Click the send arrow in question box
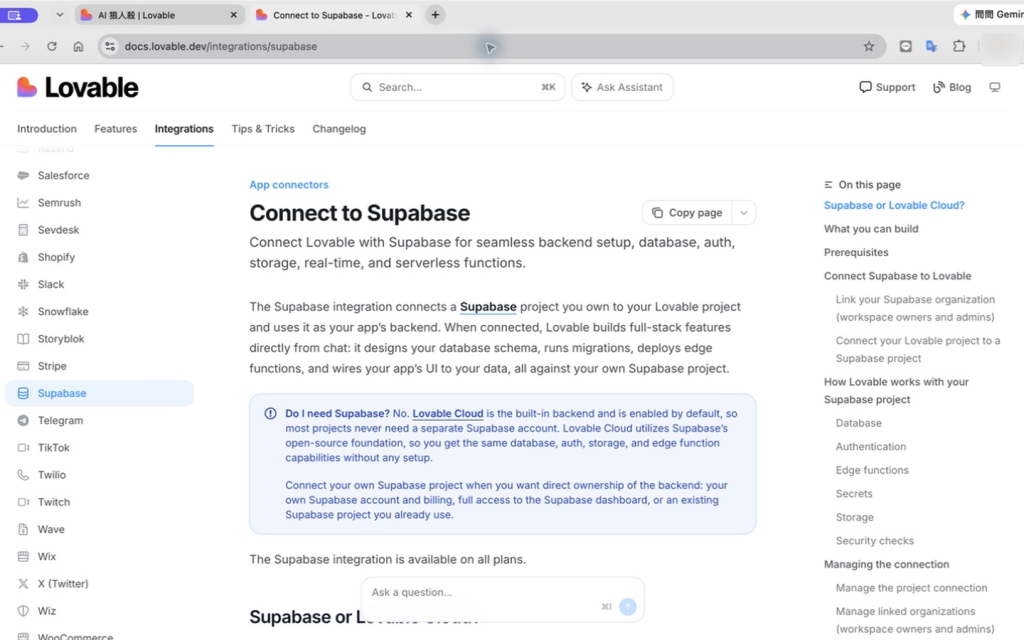Screen dimensions: 1024x640 [x=628, y=607]
